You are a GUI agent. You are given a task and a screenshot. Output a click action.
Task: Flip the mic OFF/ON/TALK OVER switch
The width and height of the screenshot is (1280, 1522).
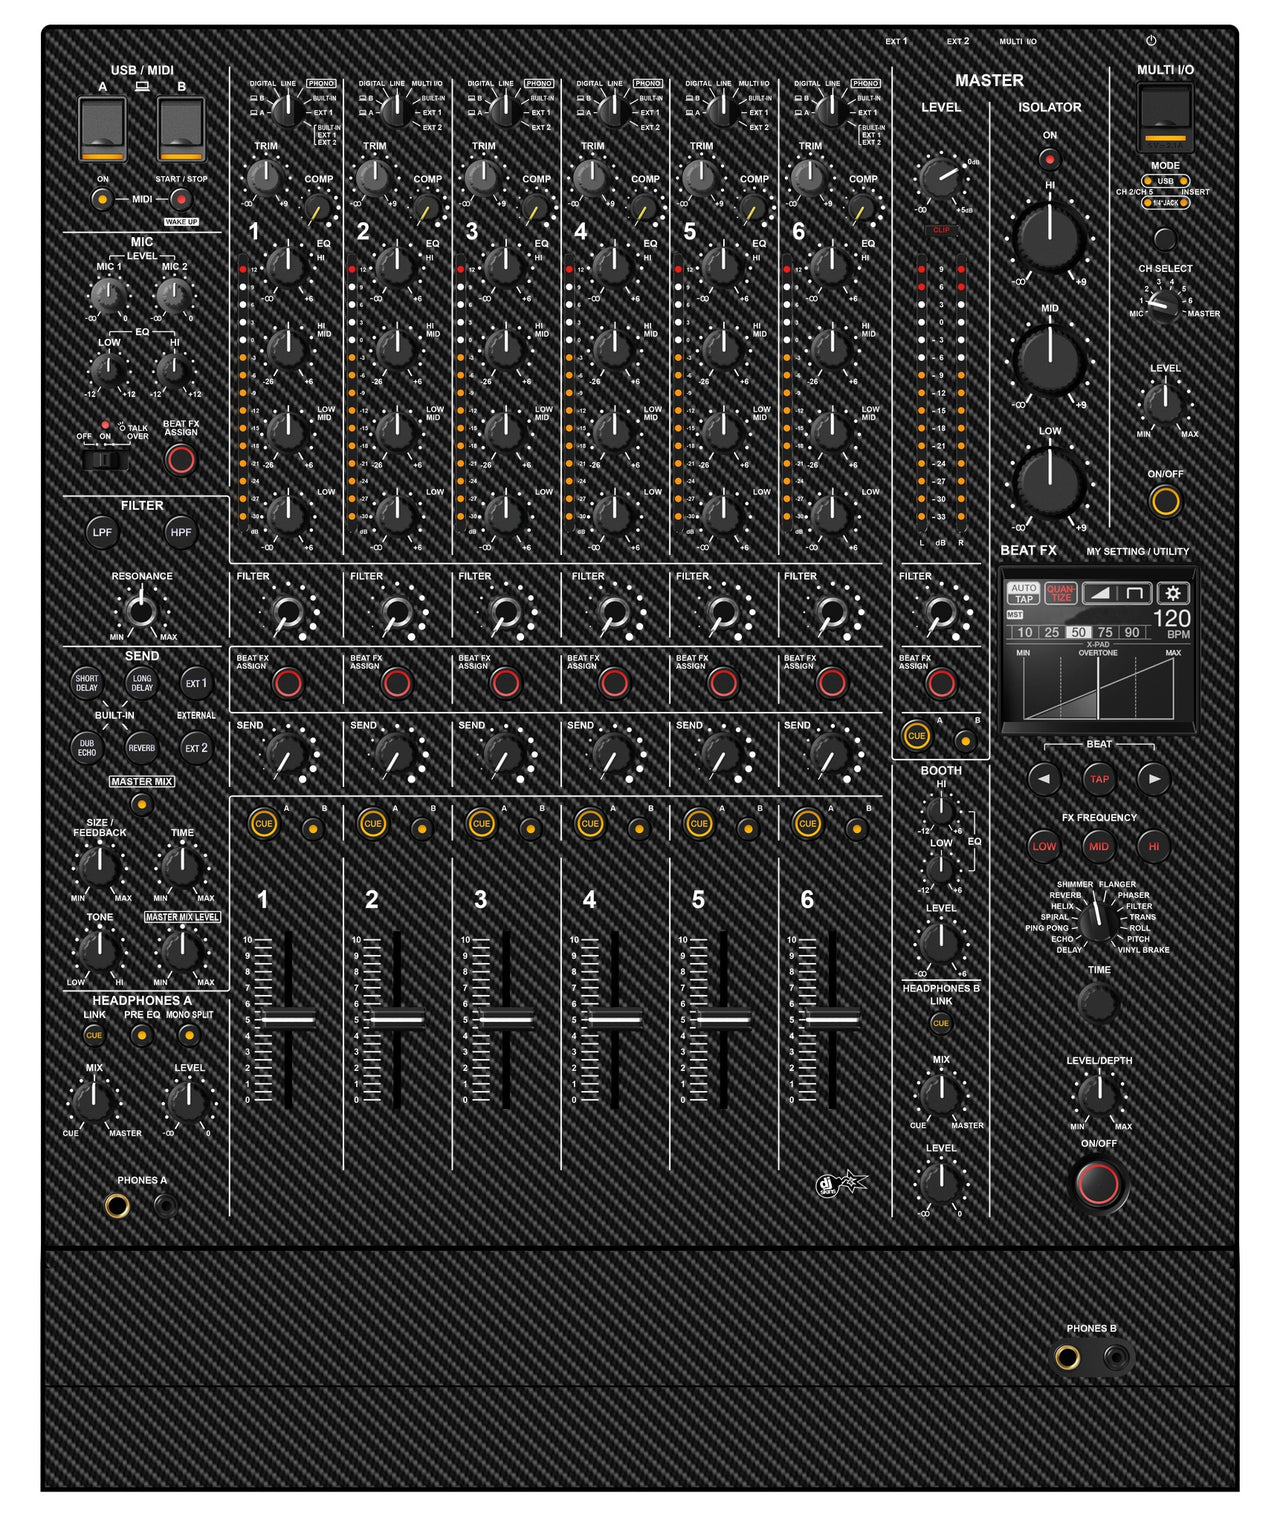tap(105, 459)
